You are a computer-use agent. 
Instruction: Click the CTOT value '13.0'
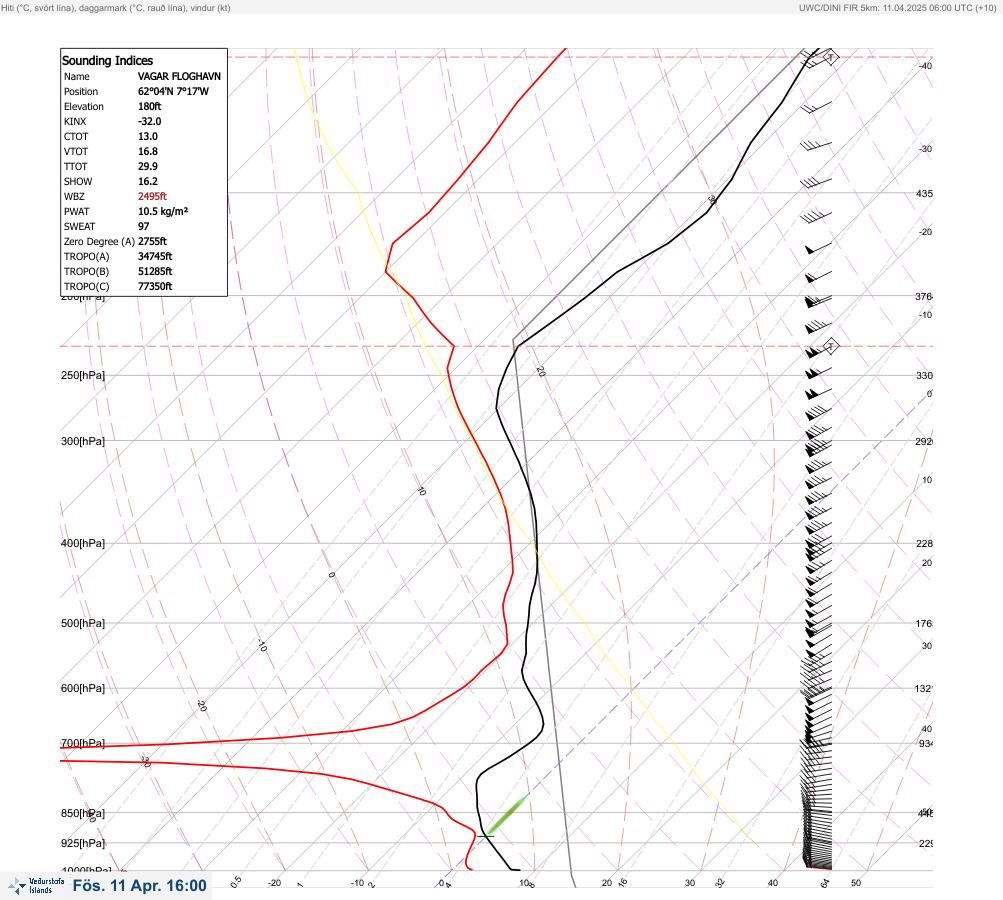pyautogui.click(x=148, y=136)
